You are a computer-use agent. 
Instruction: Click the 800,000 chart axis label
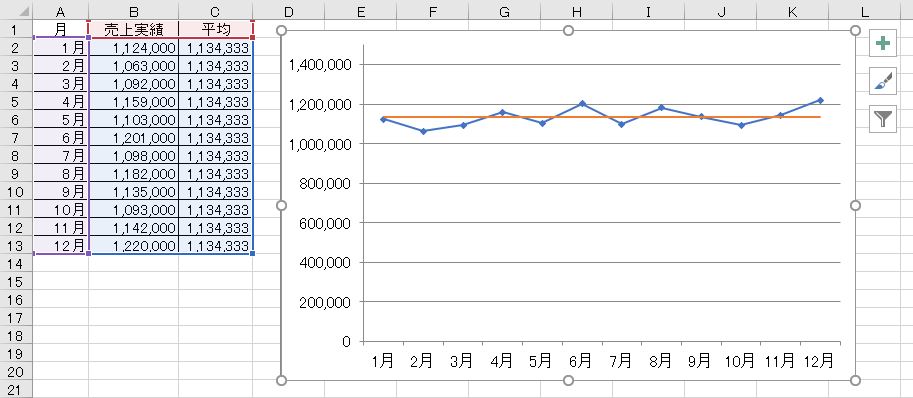(x=325, y=183)
